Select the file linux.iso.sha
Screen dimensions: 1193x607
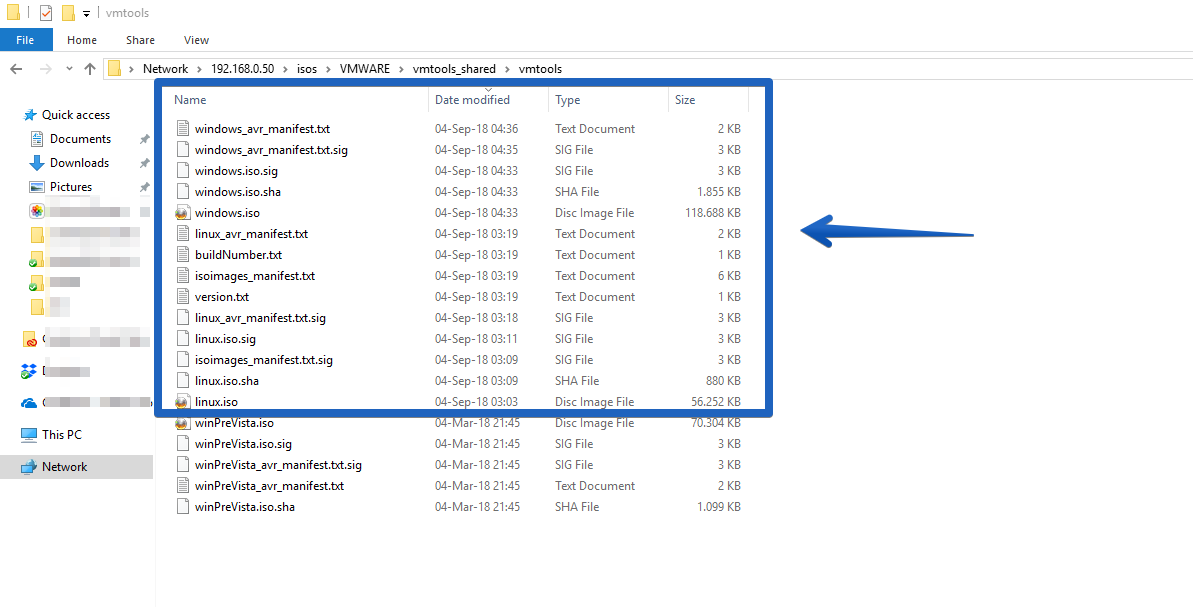[x=227, y=381]
